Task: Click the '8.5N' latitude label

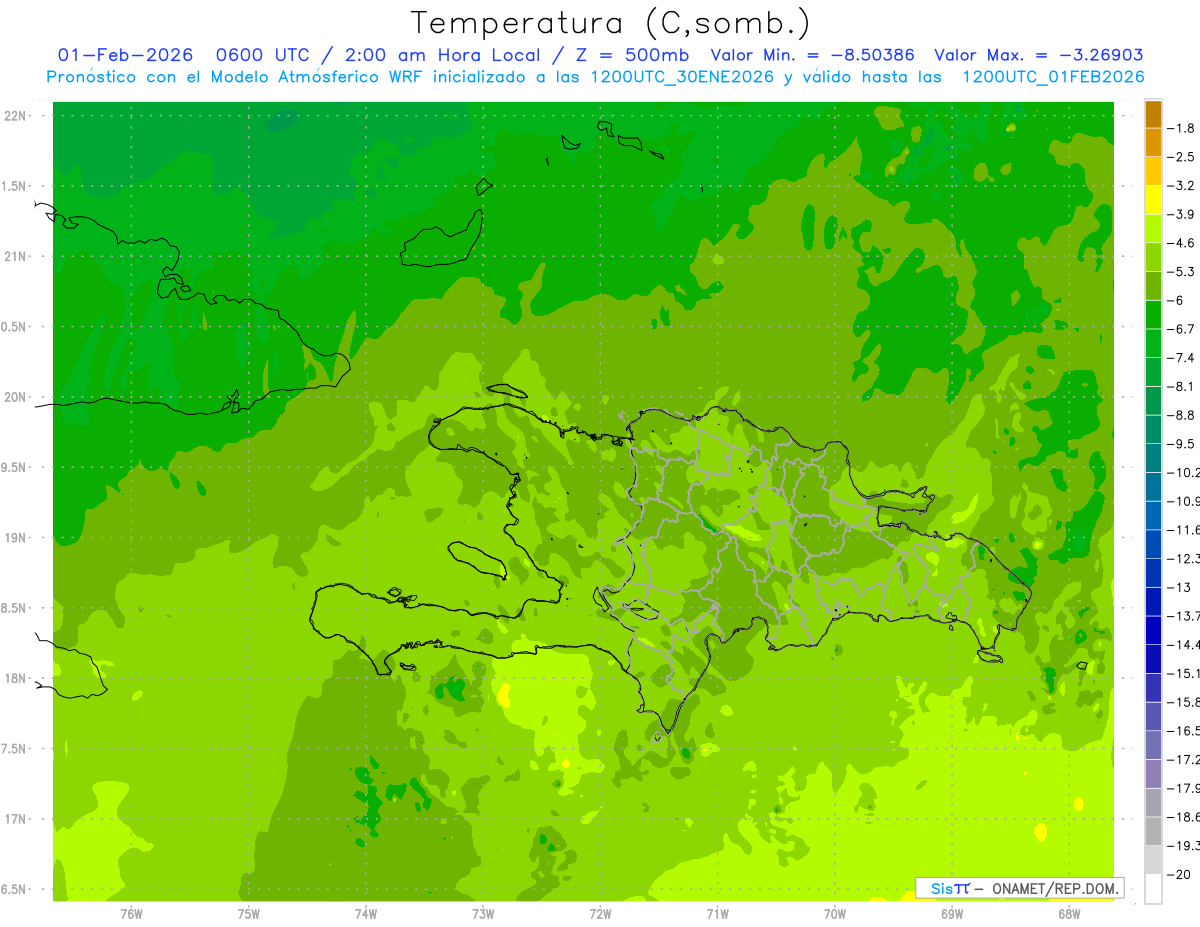Action: 13,608
